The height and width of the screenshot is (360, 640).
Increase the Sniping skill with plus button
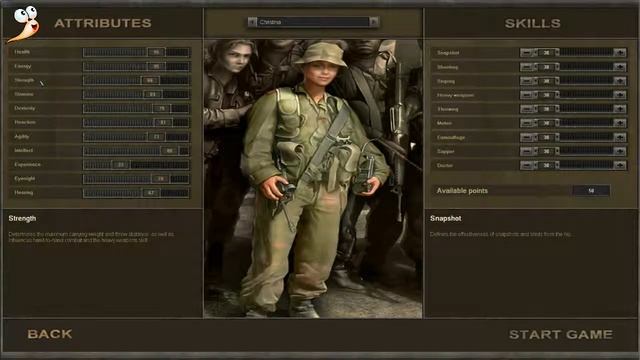point(620,81)
